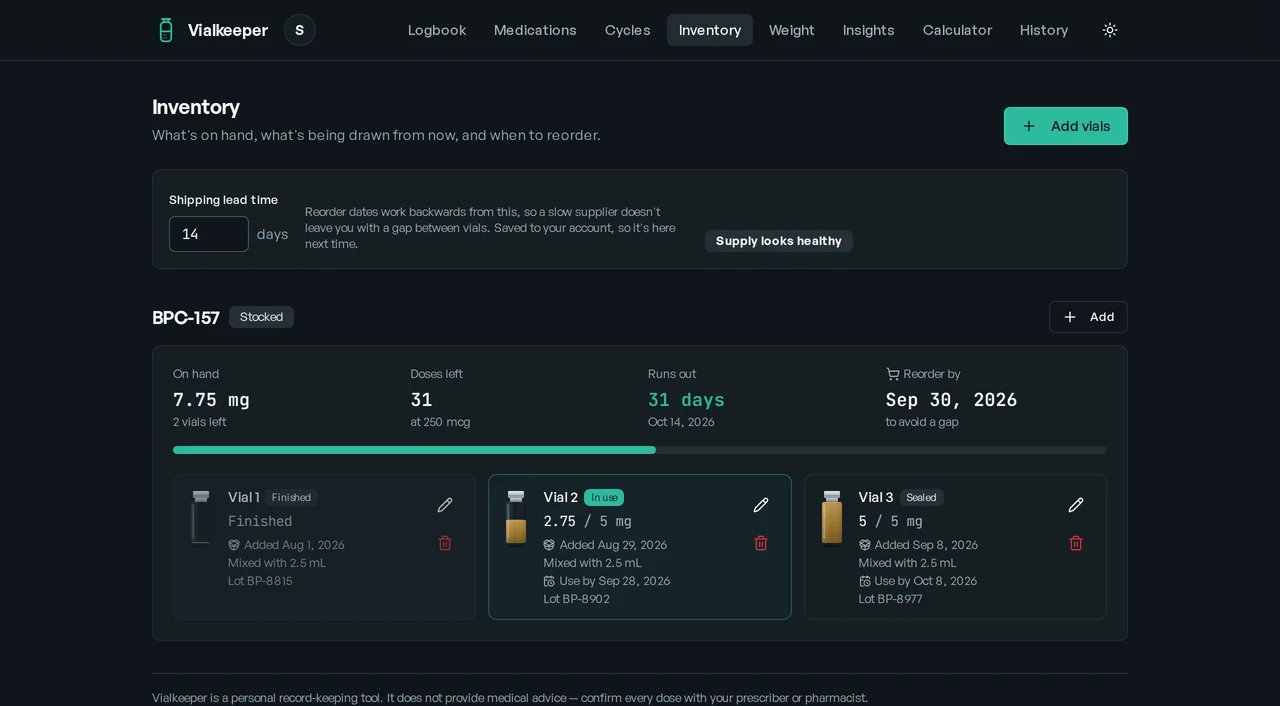Screen dimensions: 1280x706
Task: Click the Lot BP-8977 text
Action: 890,599
